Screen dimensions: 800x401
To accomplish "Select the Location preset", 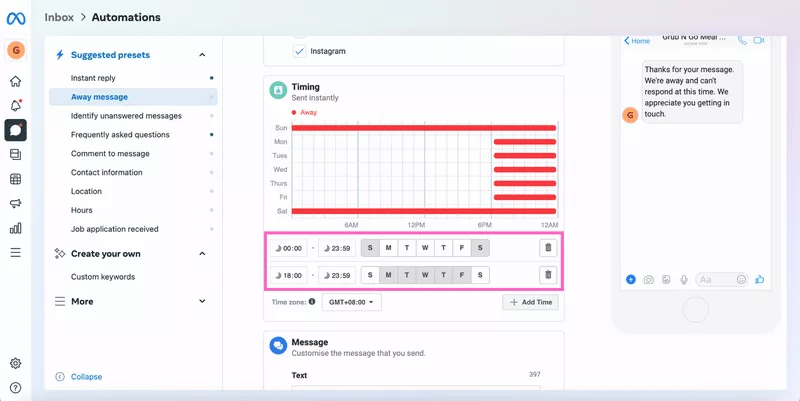I will pyautogui.click(x=133, y=191).
